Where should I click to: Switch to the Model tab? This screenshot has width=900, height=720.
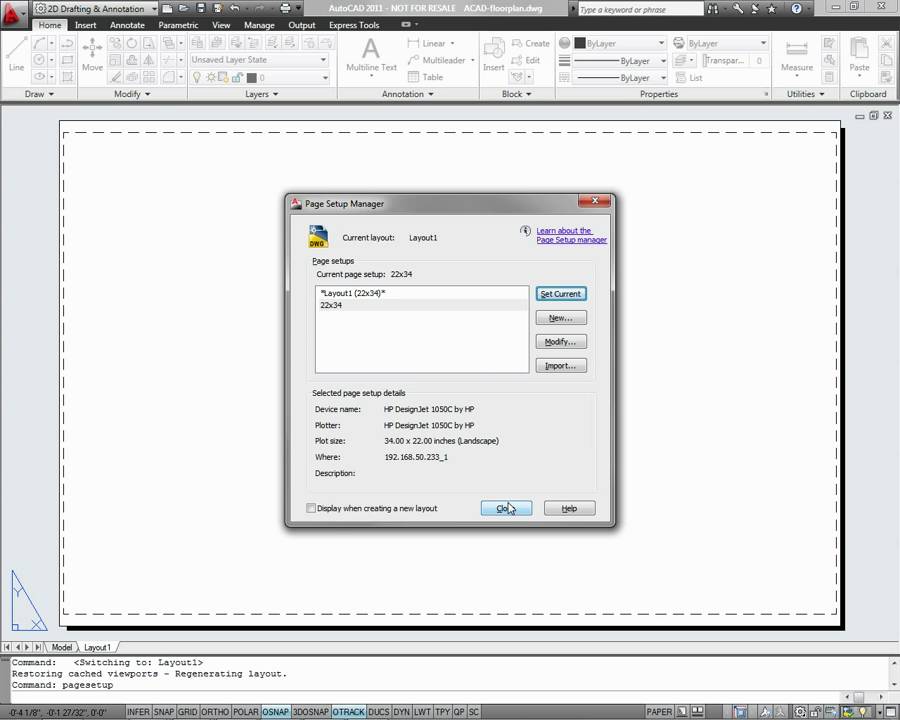[x=62, y=647]
